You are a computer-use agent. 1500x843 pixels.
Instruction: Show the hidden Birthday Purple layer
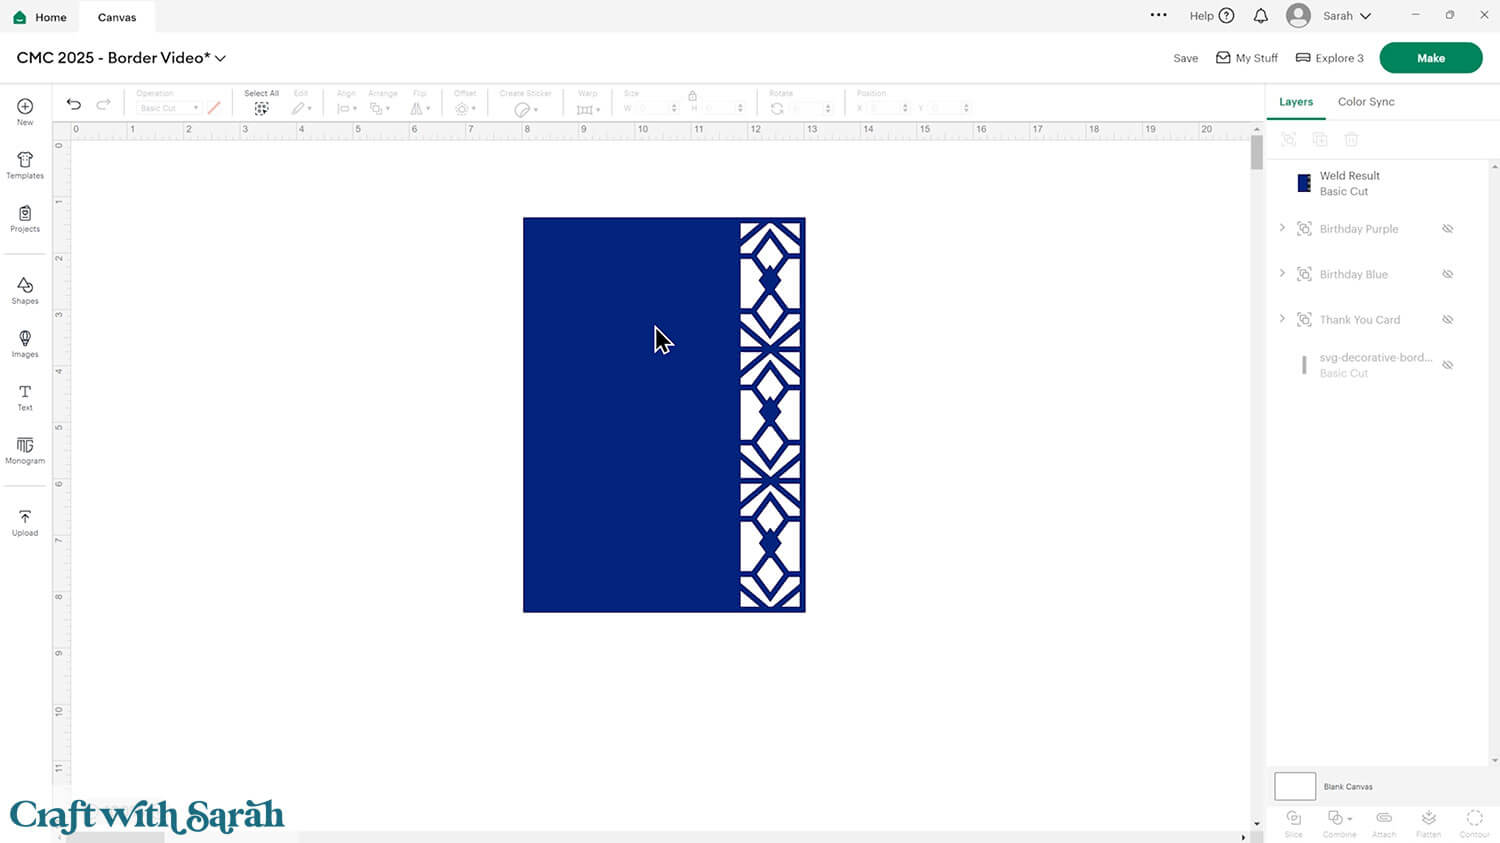pyautogui.click(x=1447, y=229)
